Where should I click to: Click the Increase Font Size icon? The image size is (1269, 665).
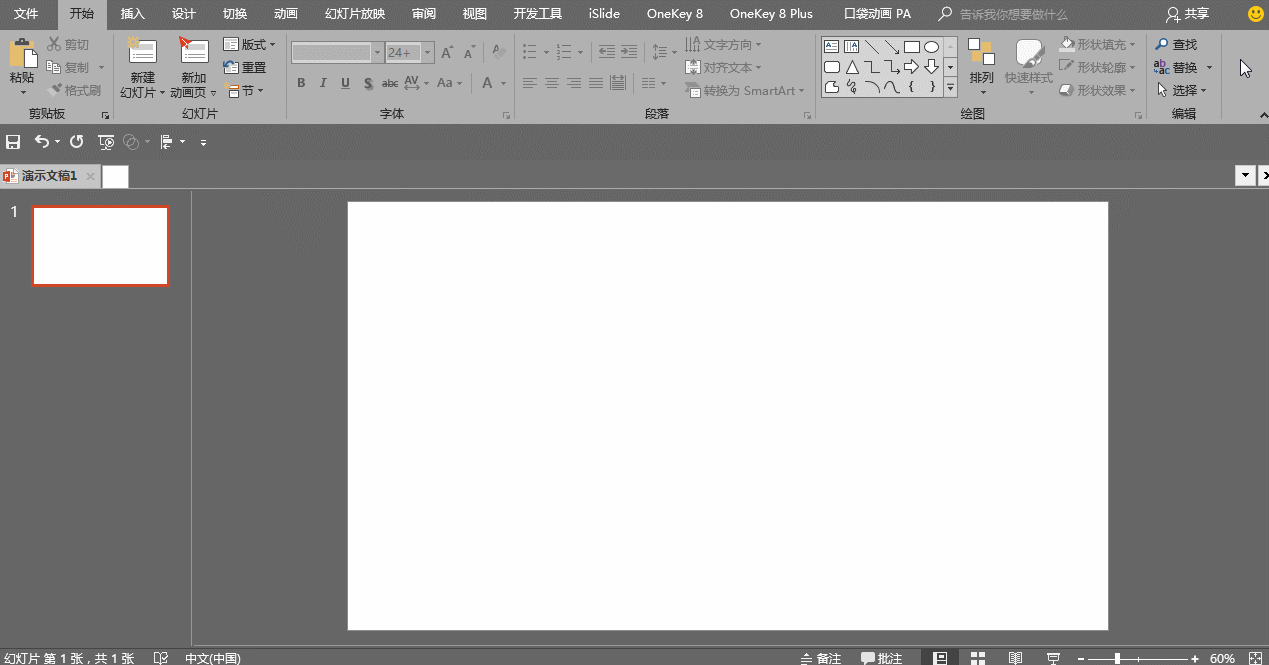pos(446,52)
